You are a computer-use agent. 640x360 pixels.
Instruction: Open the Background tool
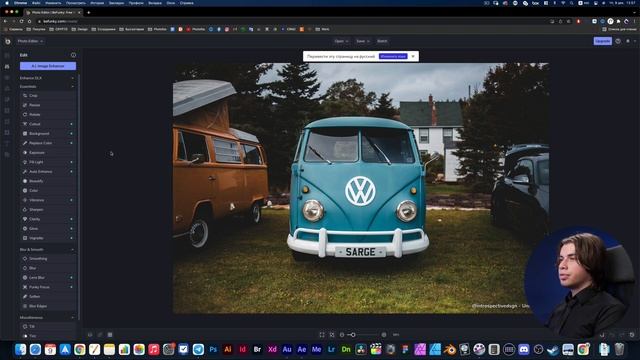48,133
